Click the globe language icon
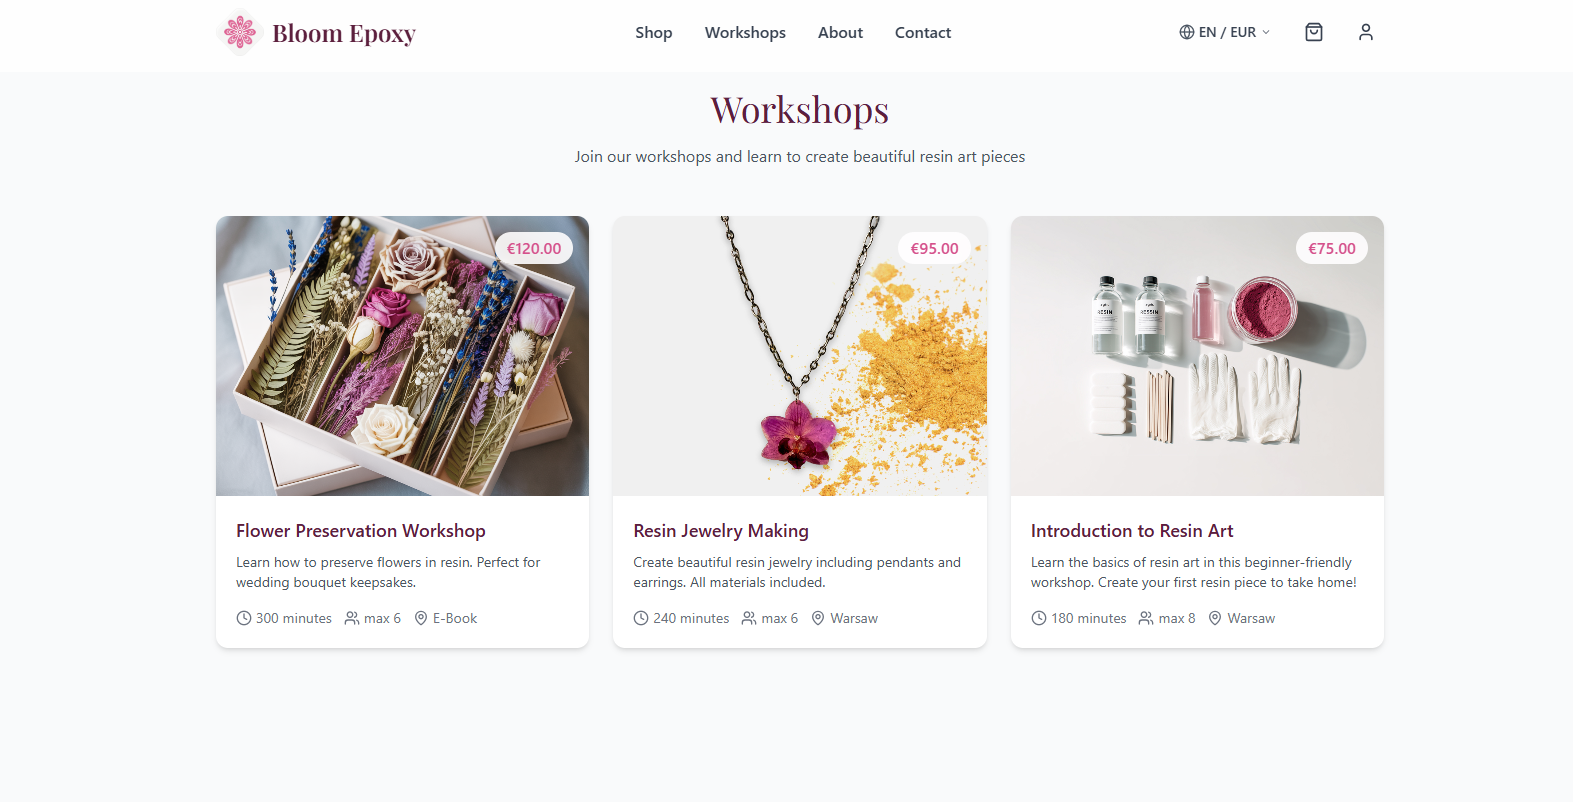Screen dimensions: 1573x802 [x=1187, y=32]
